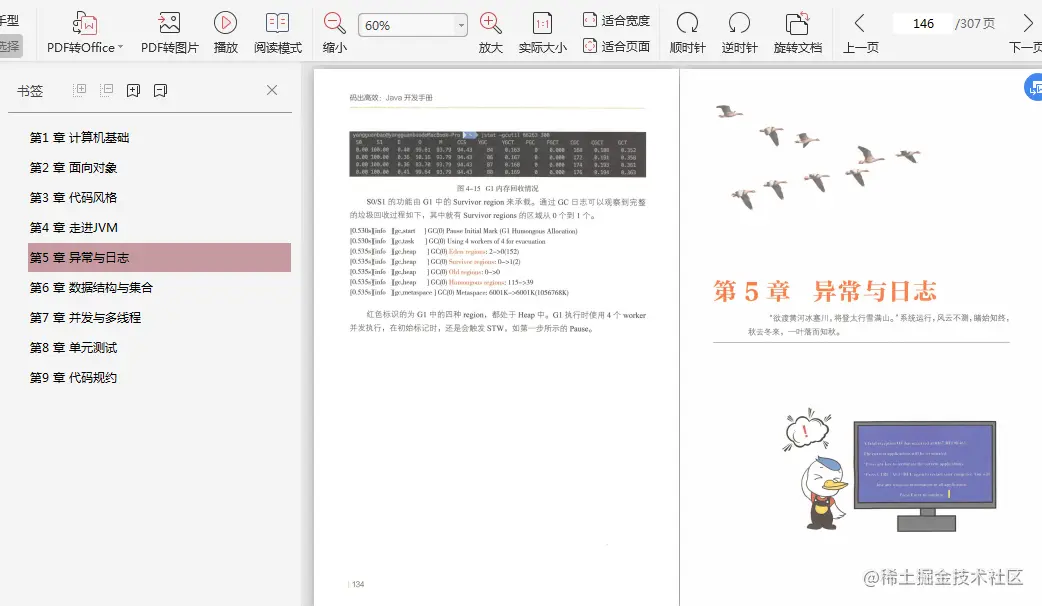
Task: Click the add bookmark icon
Action: pos(134,90)
